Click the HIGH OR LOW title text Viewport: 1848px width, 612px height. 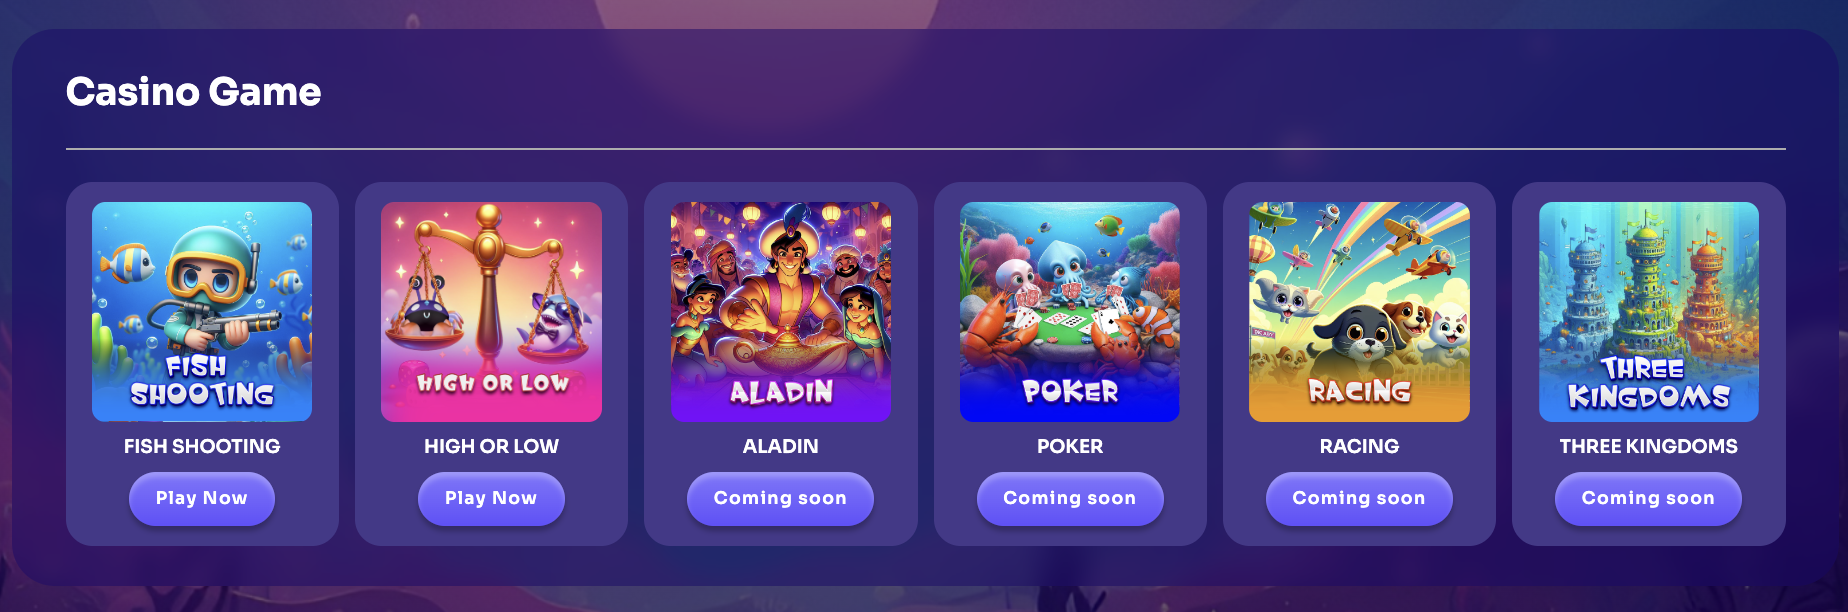491,446
